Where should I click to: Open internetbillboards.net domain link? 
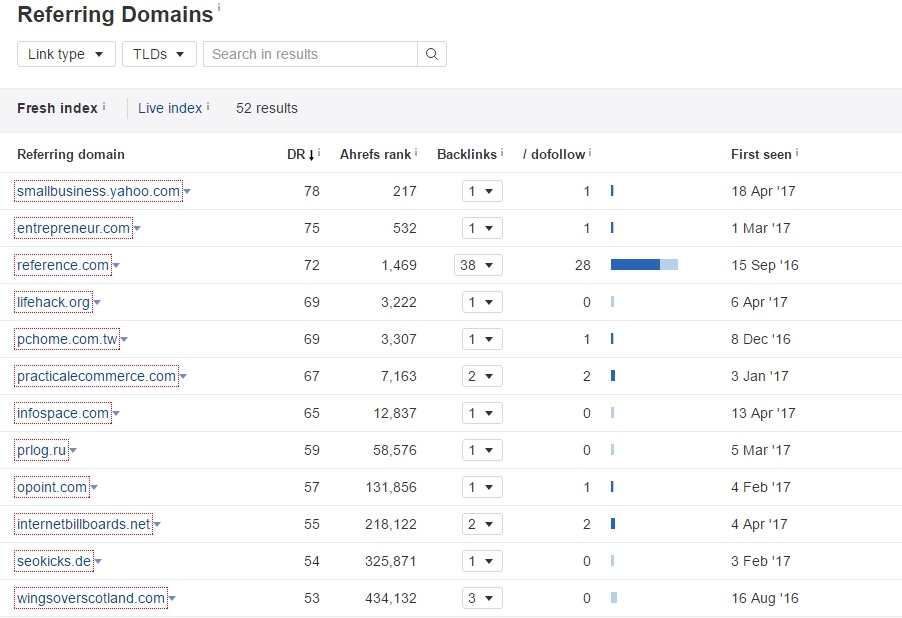click(x=83, y=524)
